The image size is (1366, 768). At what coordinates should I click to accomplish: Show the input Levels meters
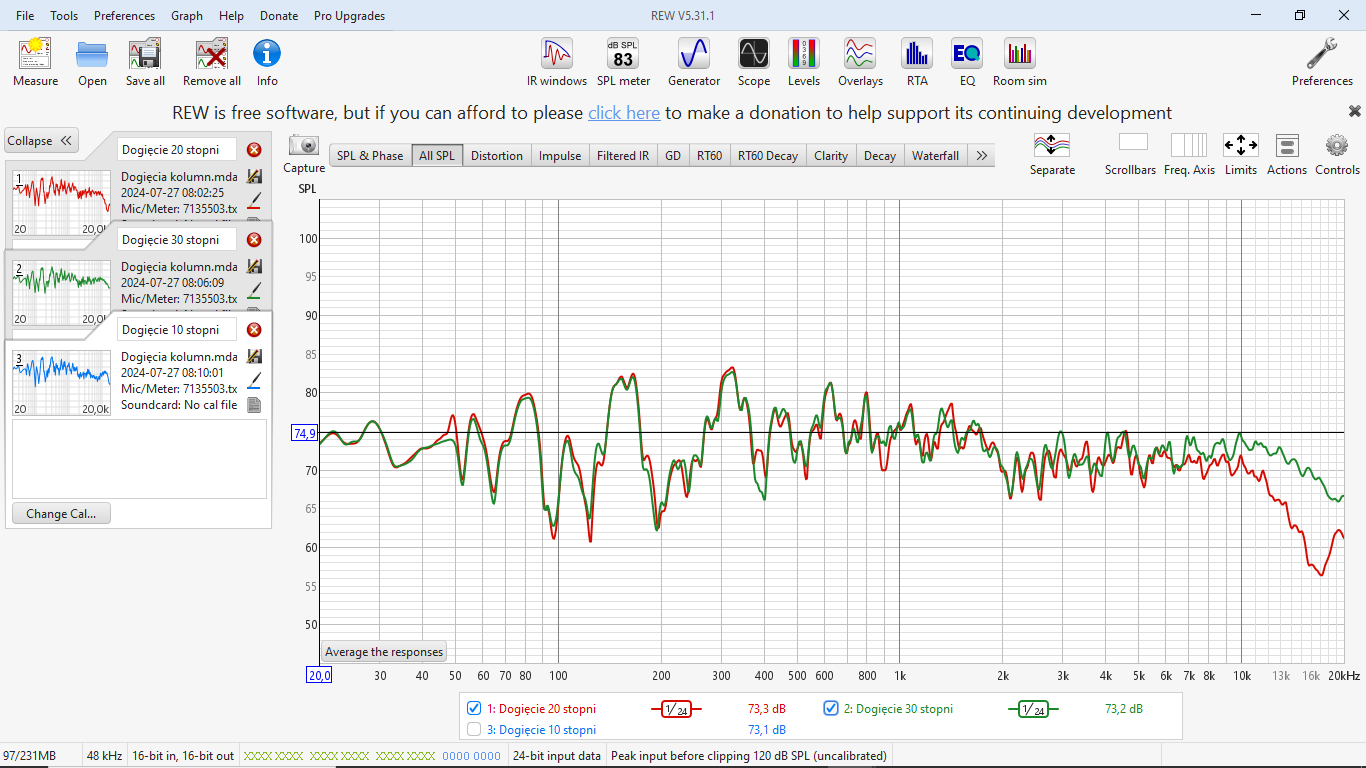[803, 62]
